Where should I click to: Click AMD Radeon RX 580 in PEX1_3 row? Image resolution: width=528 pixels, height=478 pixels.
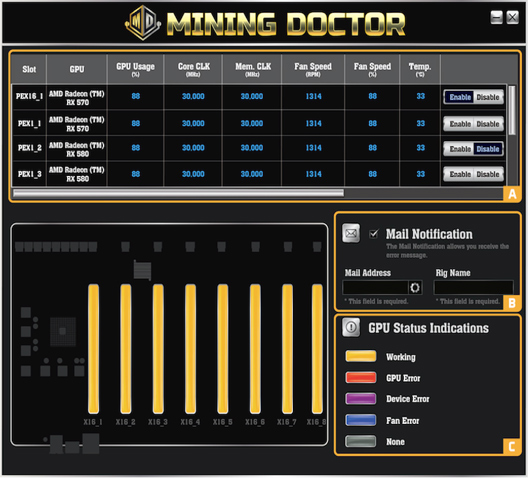coord(77,174)
